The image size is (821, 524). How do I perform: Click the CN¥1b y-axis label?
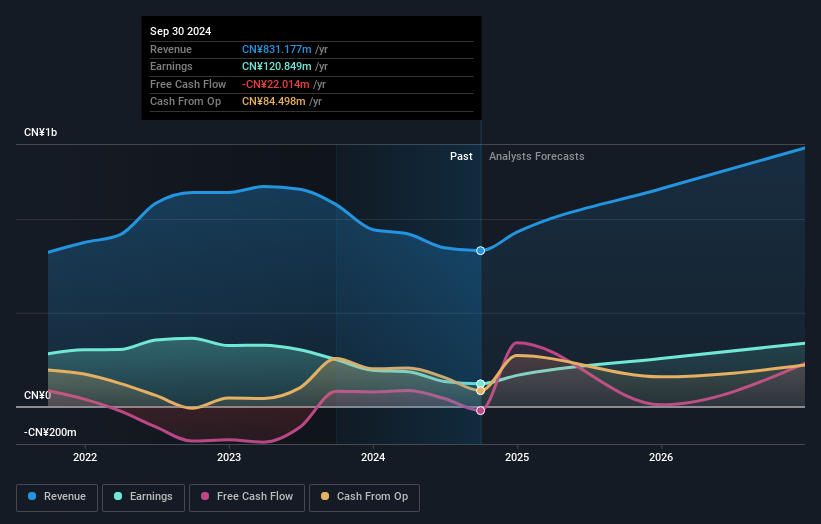[40, 132]
